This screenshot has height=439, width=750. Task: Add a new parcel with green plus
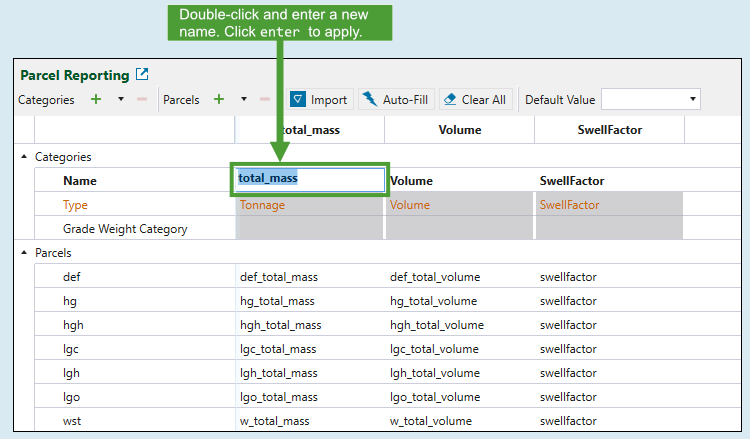(x=219, y=99)
